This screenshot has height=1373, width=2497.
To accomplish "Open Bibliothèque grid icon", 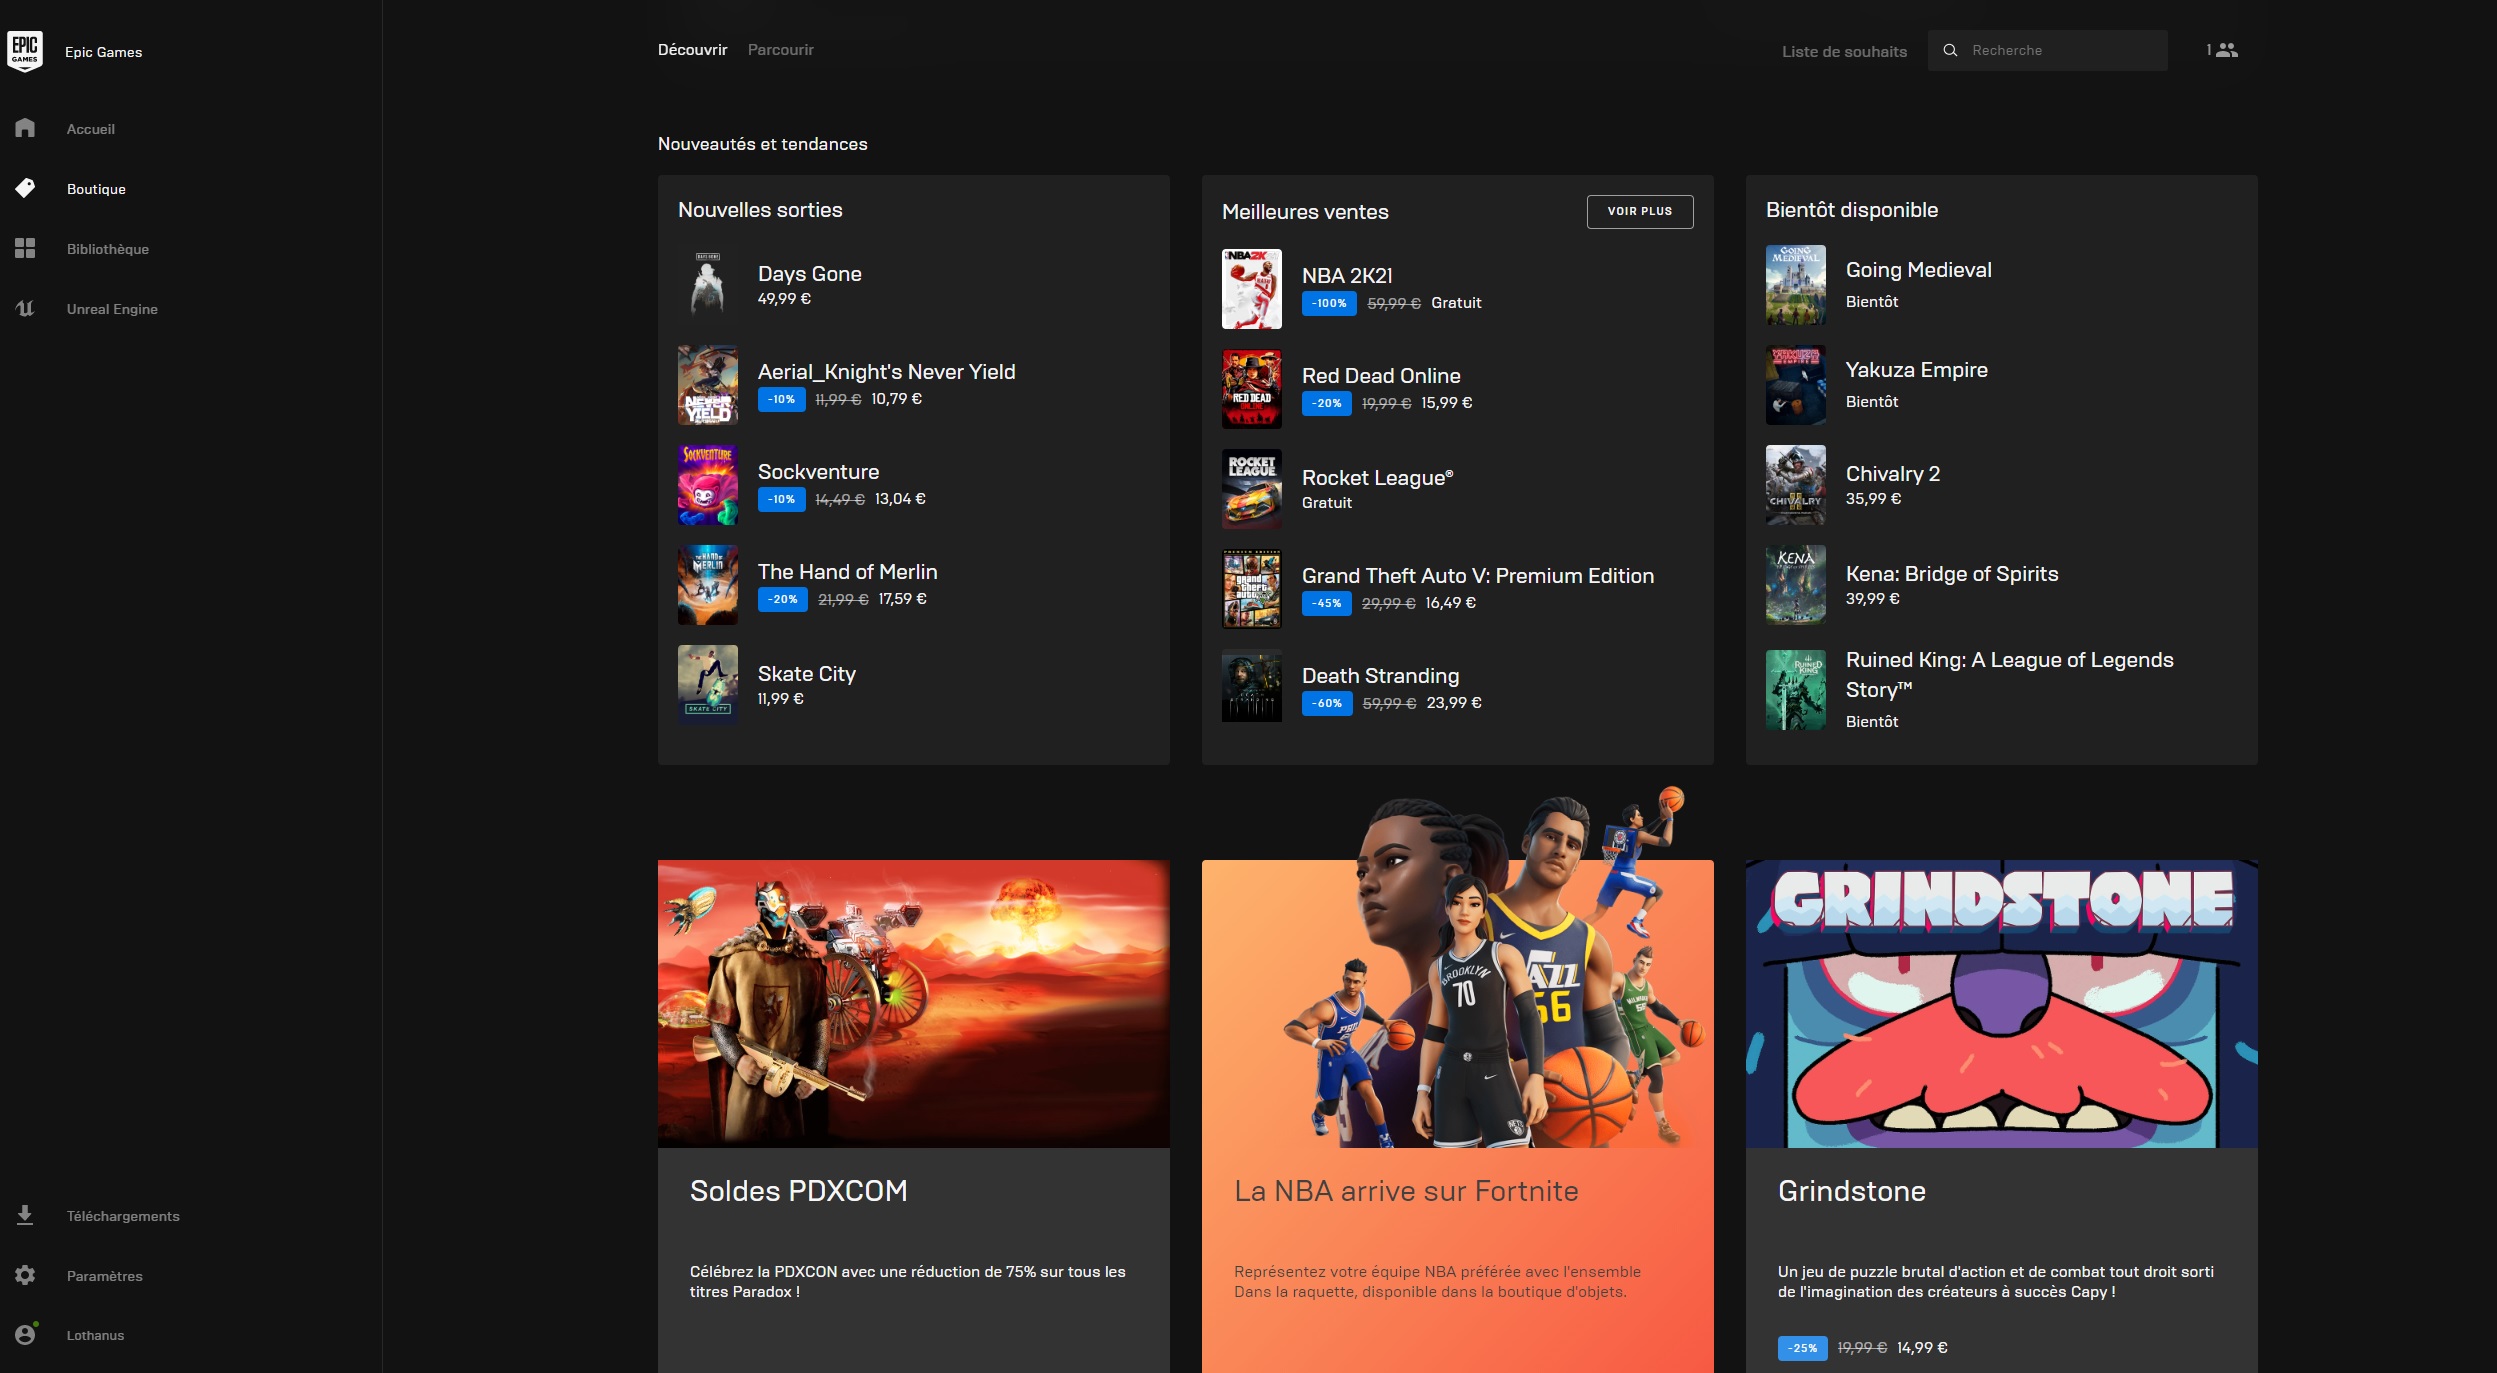I will 25,248.
